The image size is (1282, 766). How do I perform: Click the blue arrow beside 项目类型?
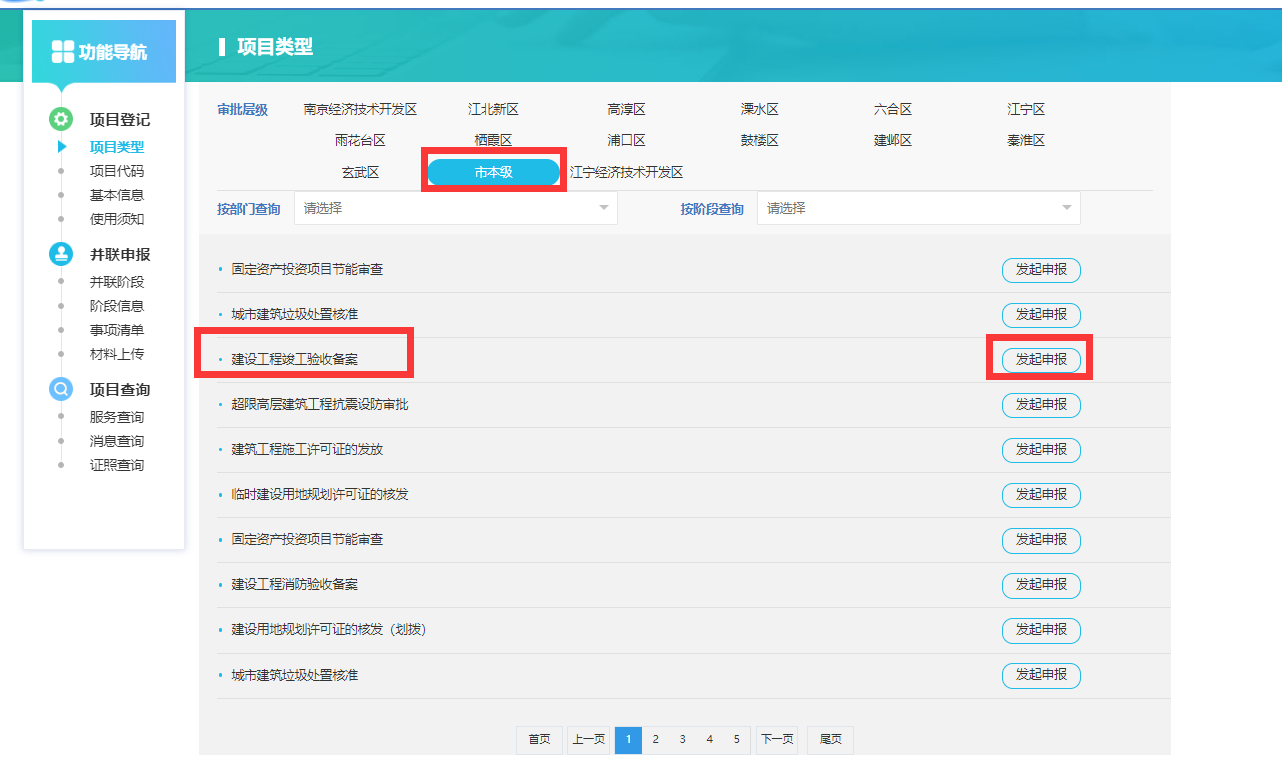tap(62, 147)
